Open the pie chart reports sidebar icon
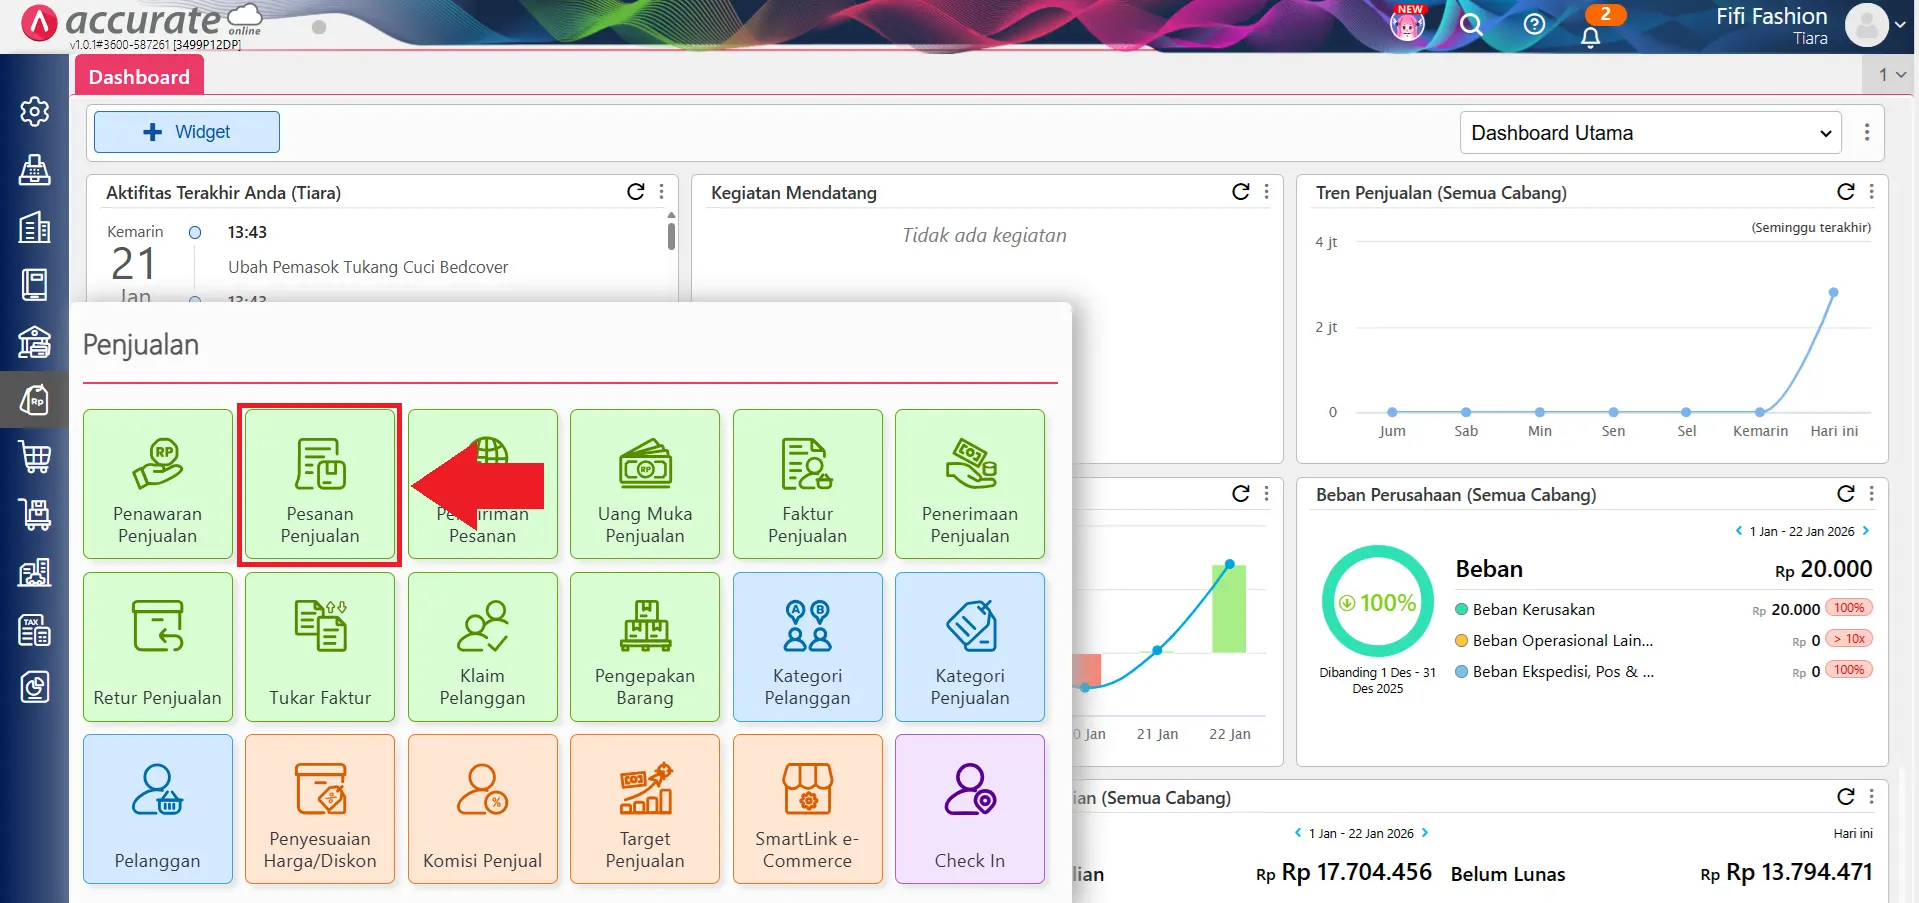Image resolution: width=1919 pixels, height=903 pixels. click(x=35, y=687)
